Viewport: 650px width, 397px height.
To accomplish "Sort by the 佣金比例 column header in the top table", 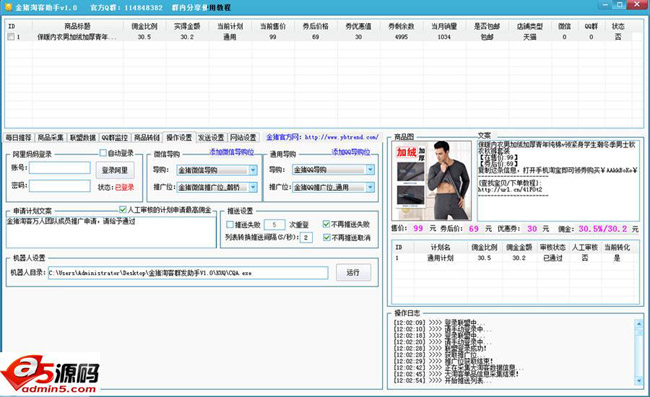I will pos(144,27).
